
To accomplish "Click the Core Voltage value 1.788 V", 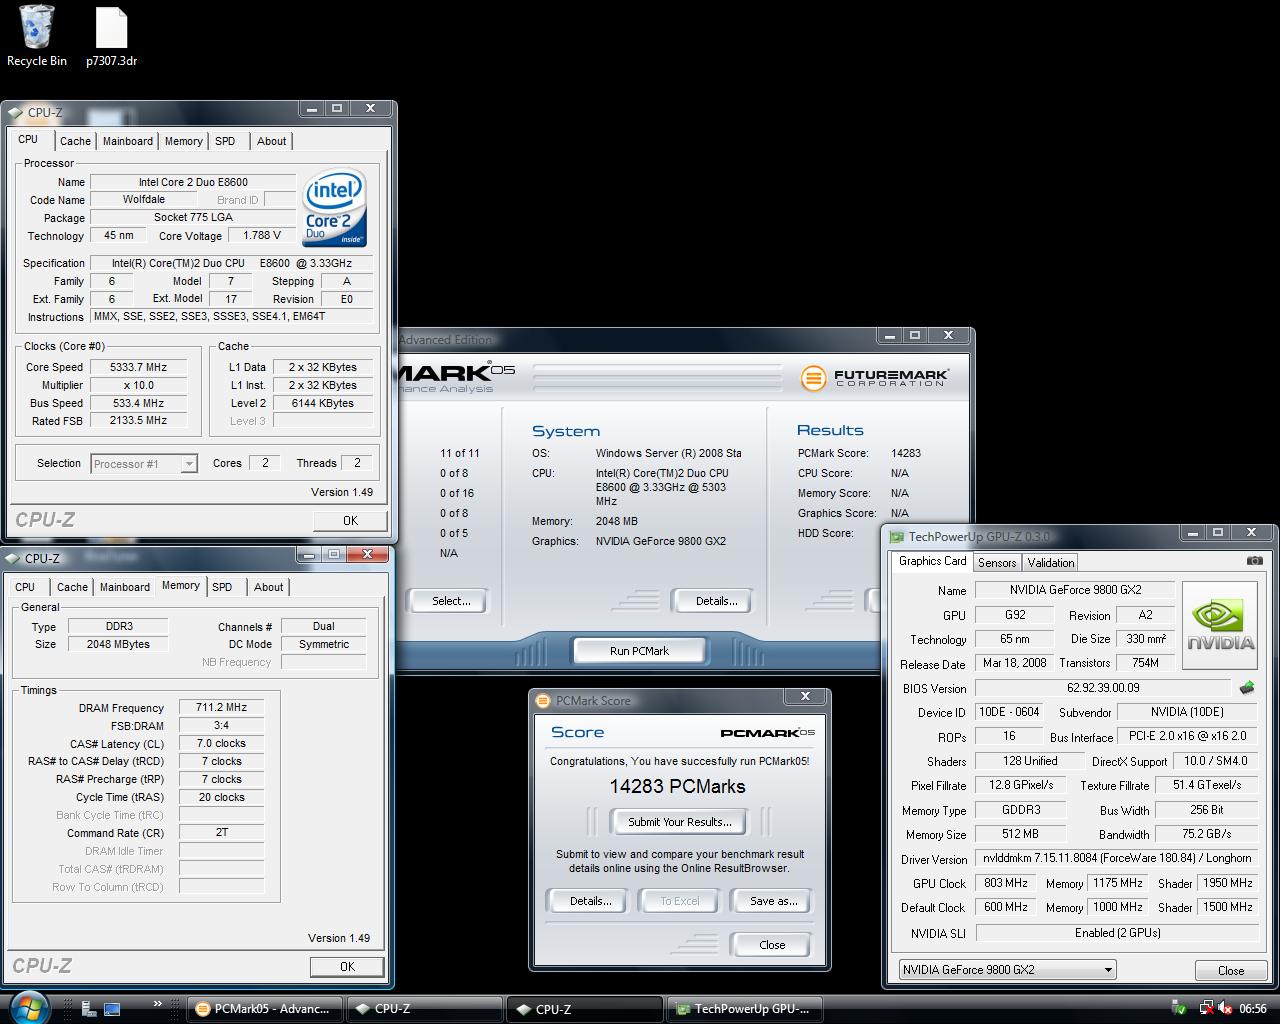I will (x=261, y=236).
